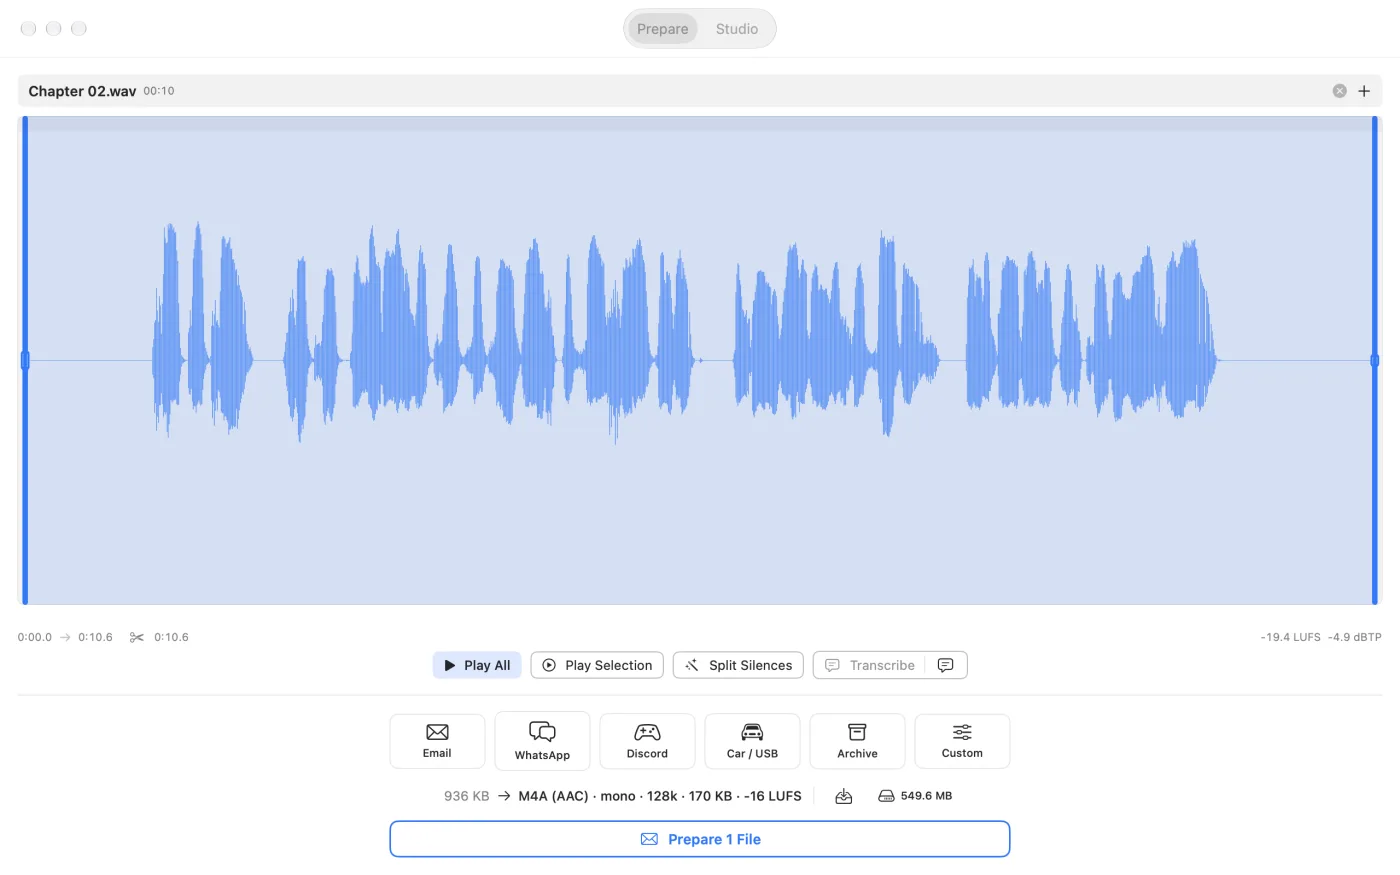Open the speech bubble icon beside Transcribe

pyautogui.click(x=946, y=665)
